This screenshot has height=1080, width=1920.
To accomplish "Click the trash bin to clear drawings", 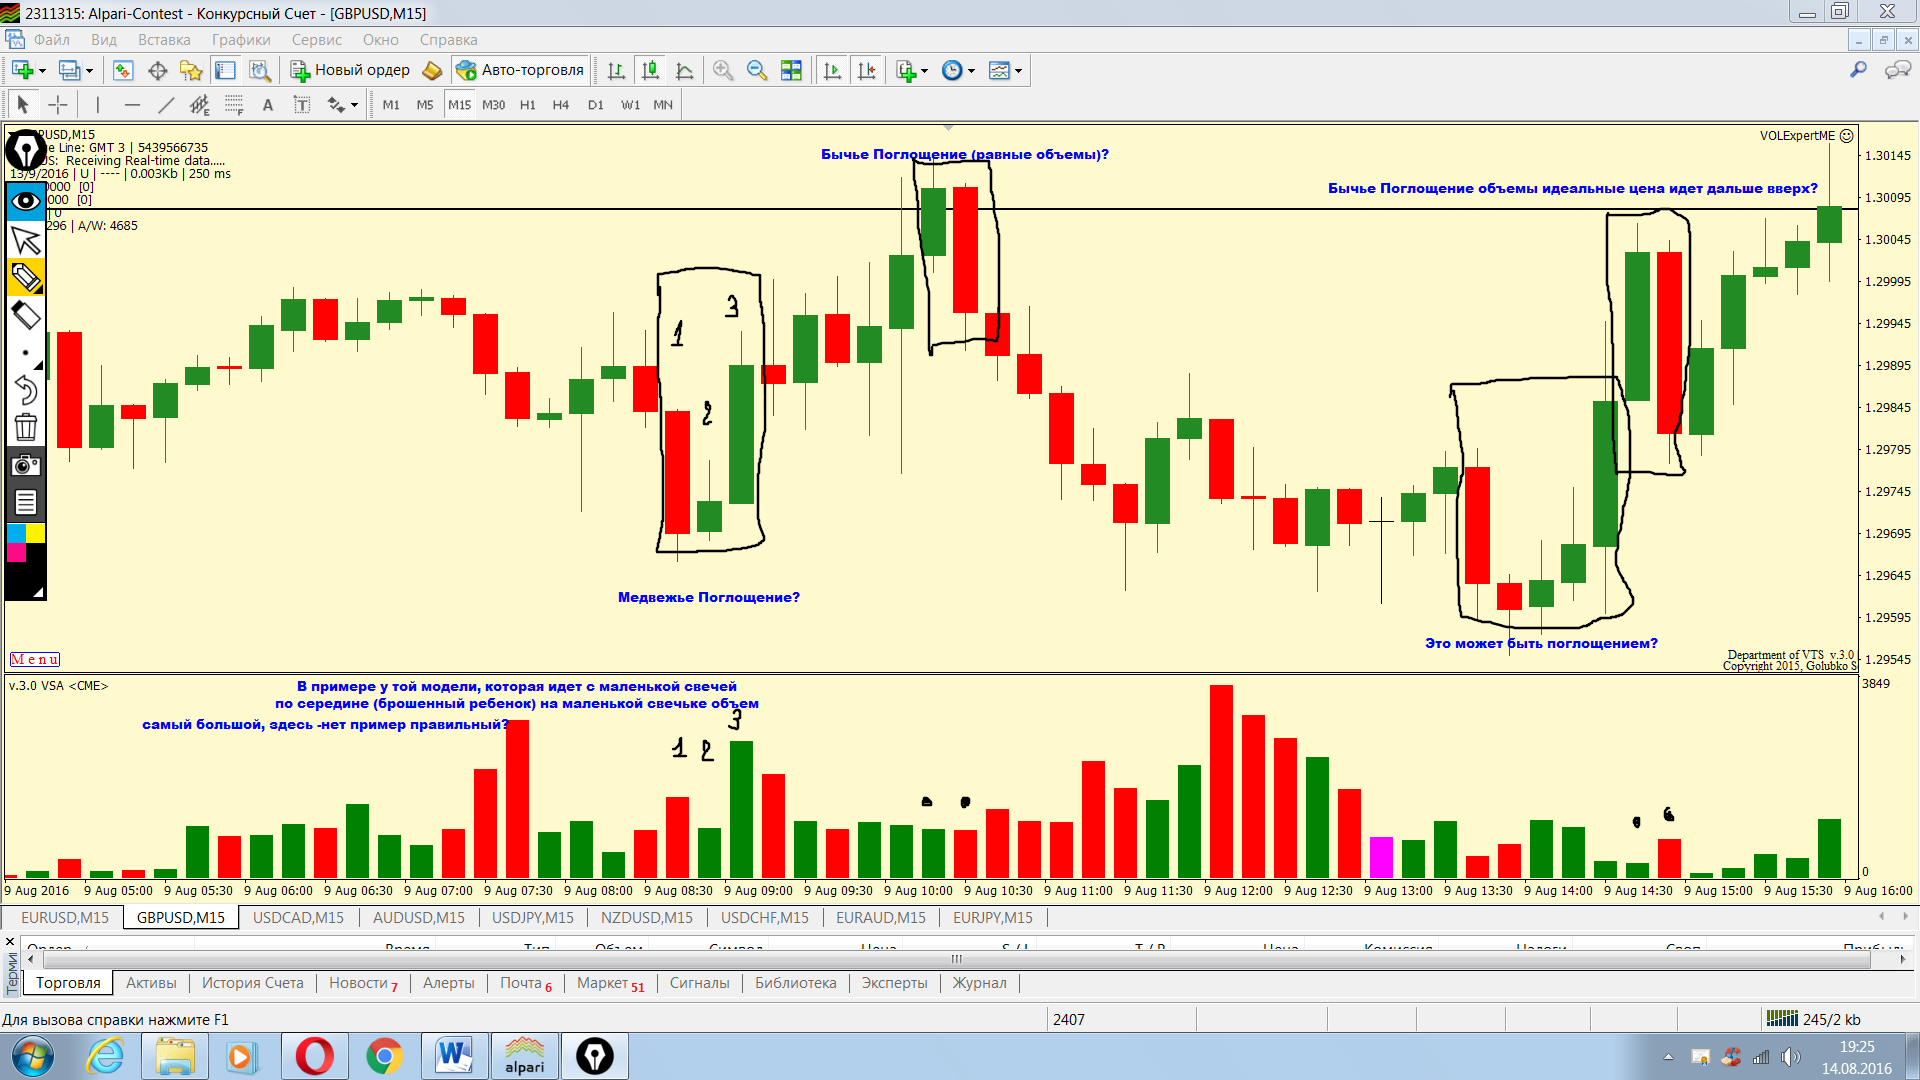I will pos(25,428).
